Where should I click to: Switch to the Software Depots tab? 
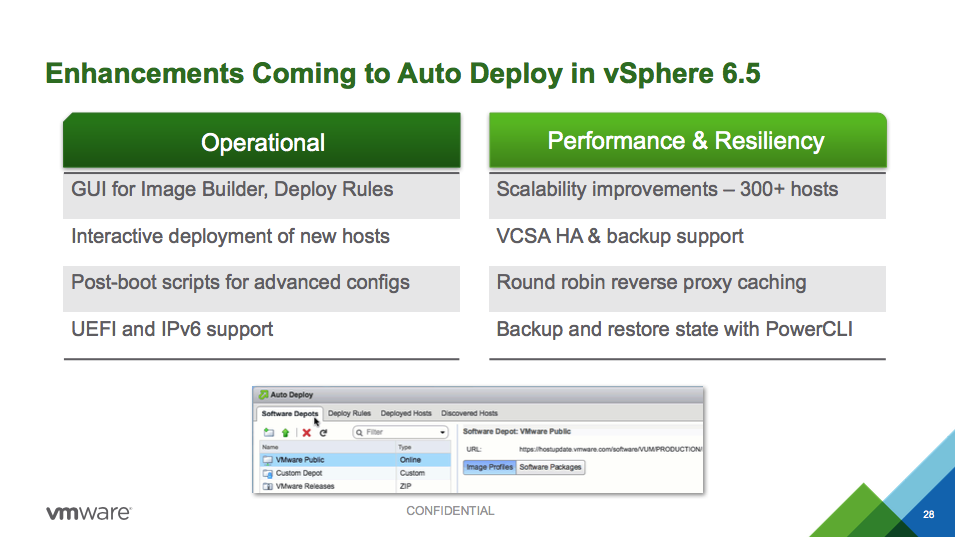click(x=290, y=413)
